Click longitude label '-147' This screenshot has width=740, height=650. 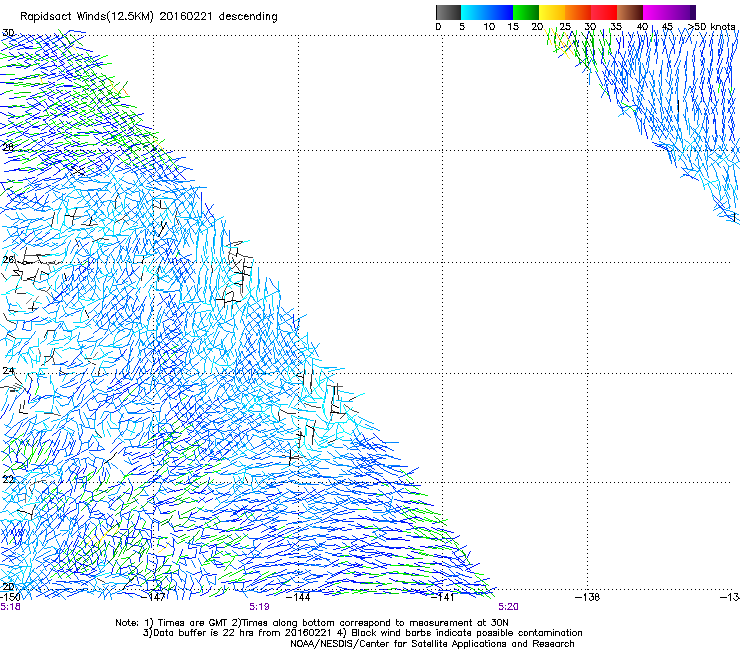tap(154, 597)
